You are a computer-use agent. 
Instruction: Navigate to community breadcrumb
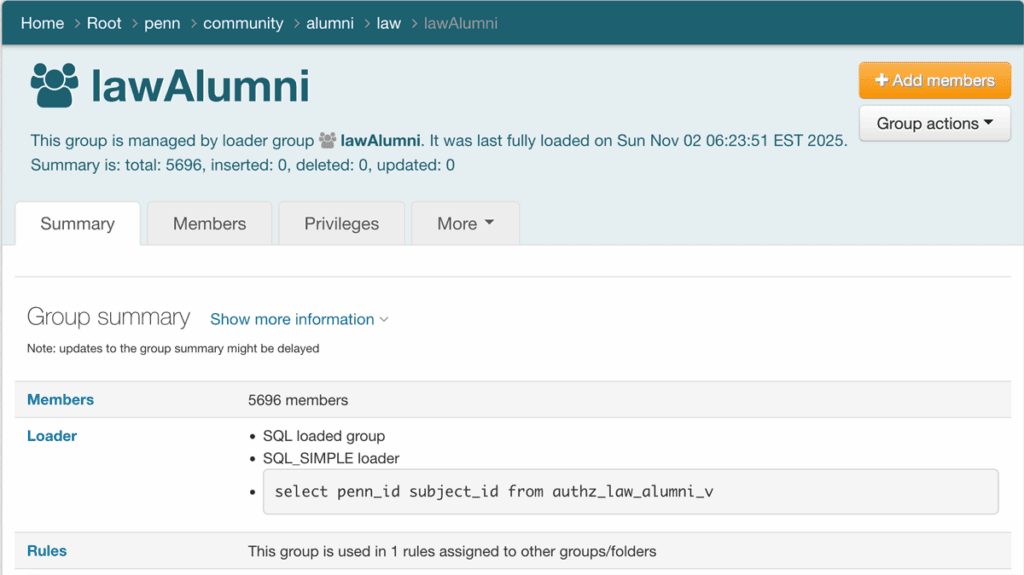(243, 24)
